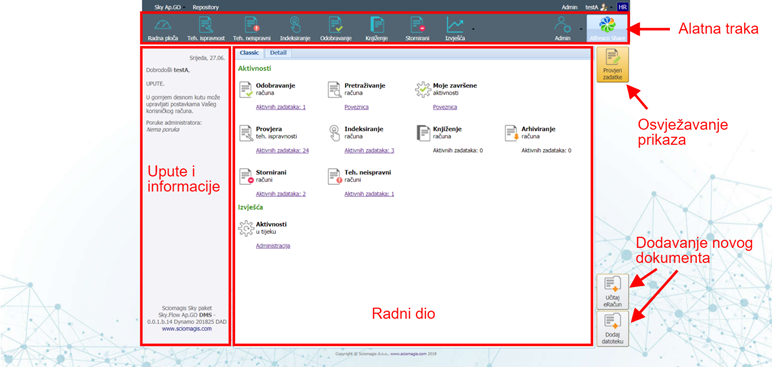Click the Aktivnosti section heading
772x367 pixels.
(254, 68)
